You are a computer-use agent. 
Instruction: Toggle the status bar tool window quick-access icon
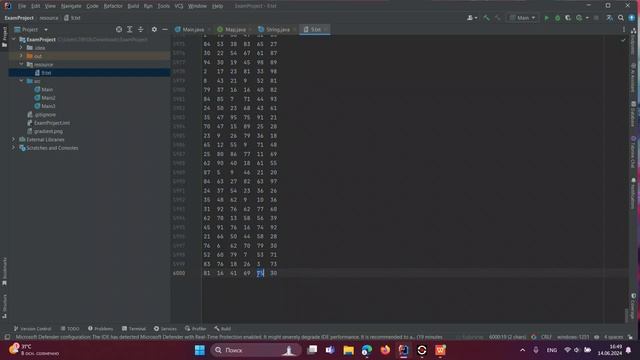(x=7, y=337)
